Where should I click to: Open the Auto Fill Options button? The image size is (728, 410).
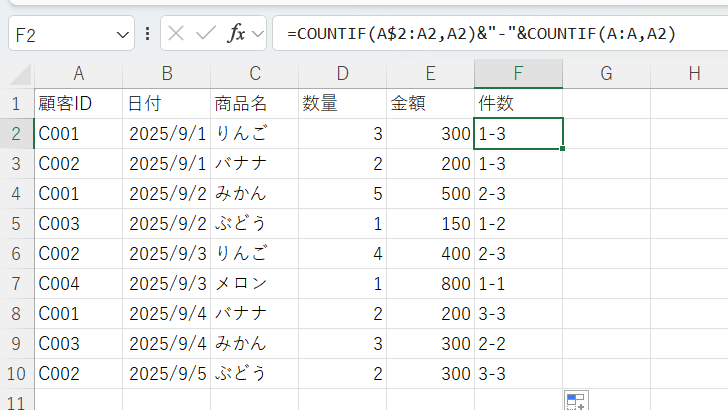click(x=576, y=401)
